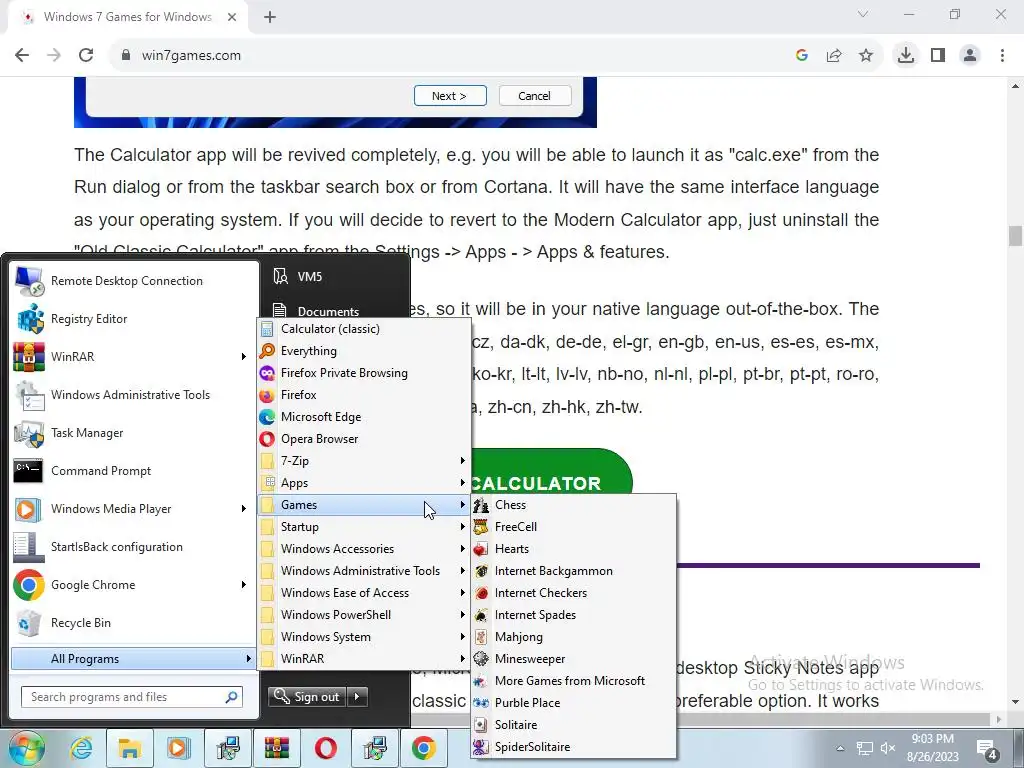1024x768 pixels.
Task: Open More Games from Microsoft
Action: [x=573, y=680]
